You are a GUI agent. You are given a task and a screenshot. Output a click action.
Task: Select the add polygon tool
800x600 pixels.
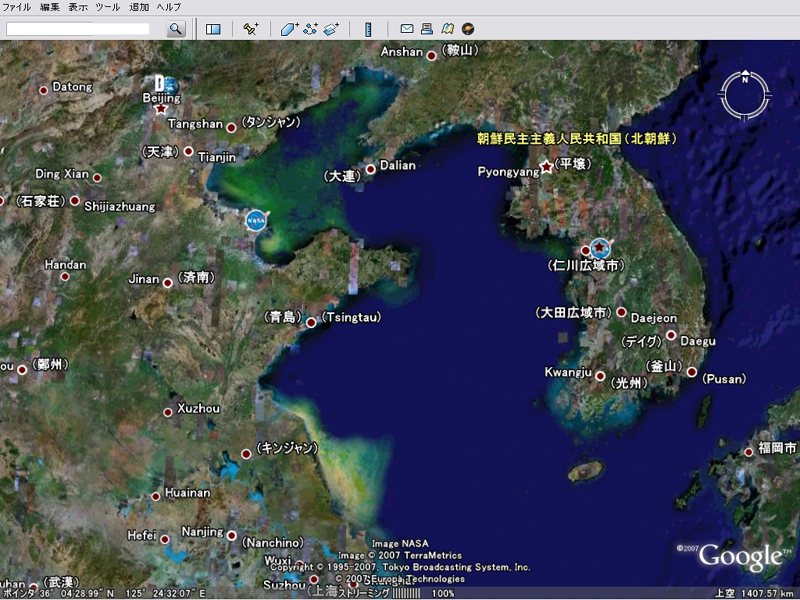[x=290, y=29]
